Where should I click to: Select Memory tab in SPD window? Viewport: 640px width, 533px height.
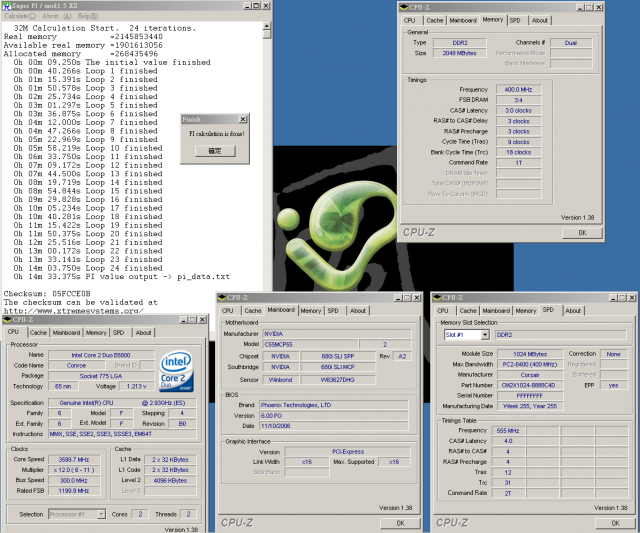point(526,311)
